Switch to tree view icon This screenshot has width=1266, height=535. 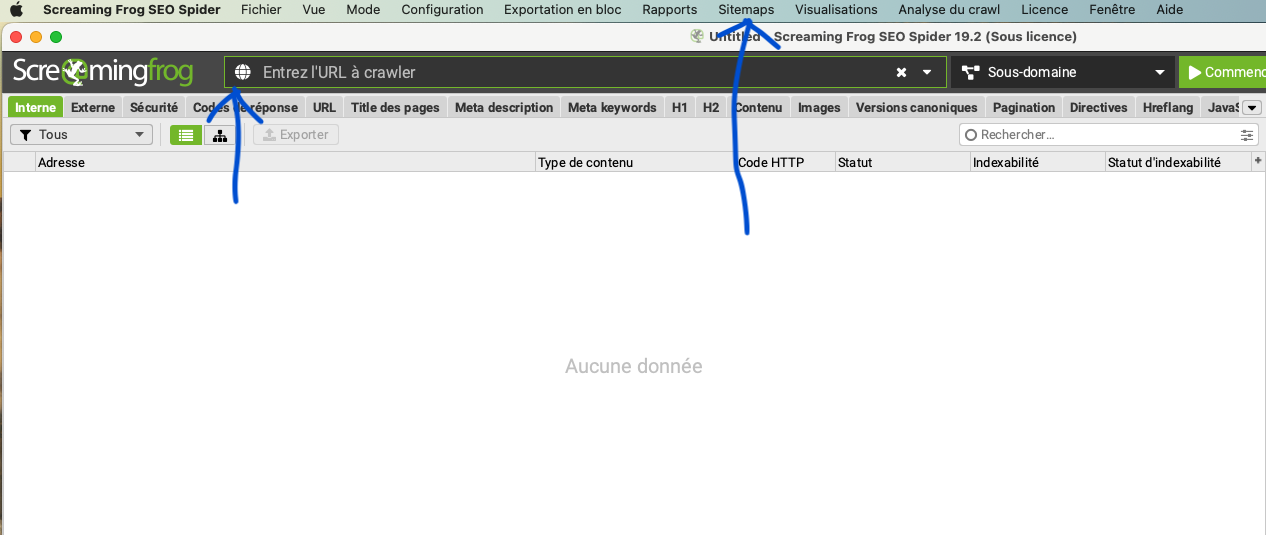coord(220,135)
